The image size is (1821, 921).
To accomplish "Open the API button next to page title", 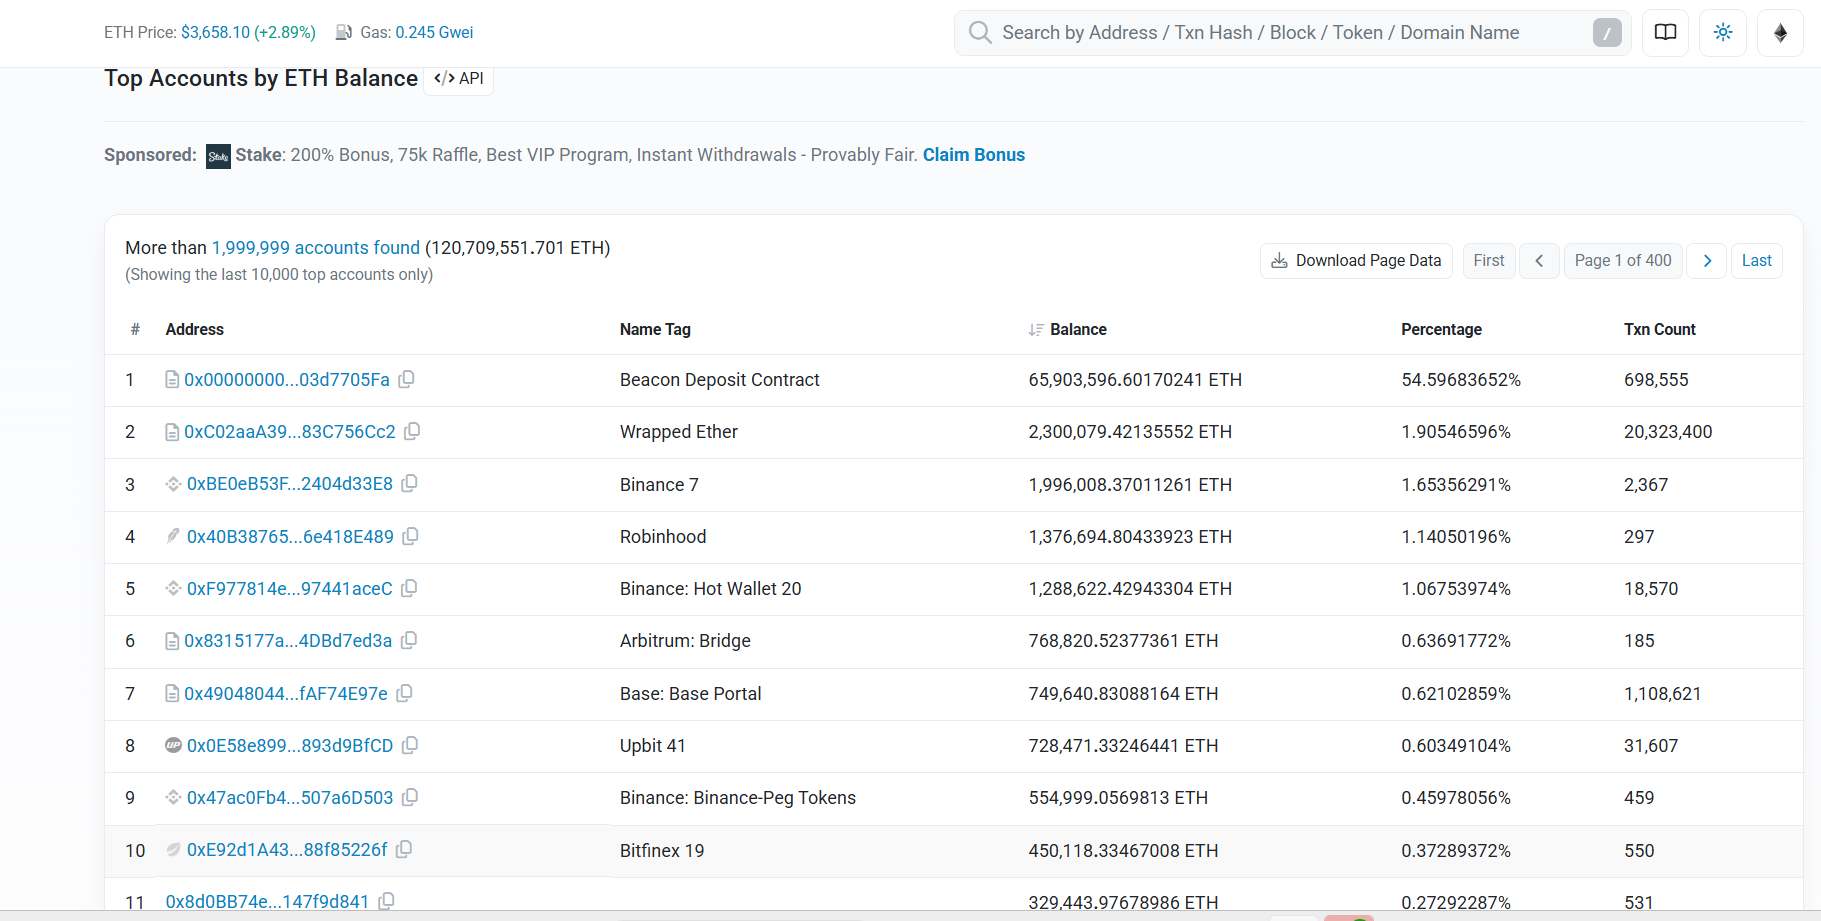I will (x=458, y=78).
